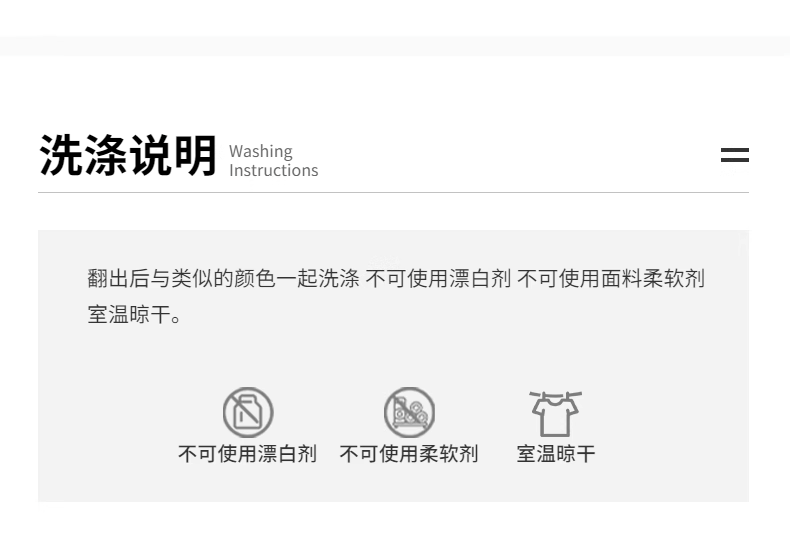Click the 洗涤说明 heading
This screenshot has width=790, height=537.
tap(128, 156)
